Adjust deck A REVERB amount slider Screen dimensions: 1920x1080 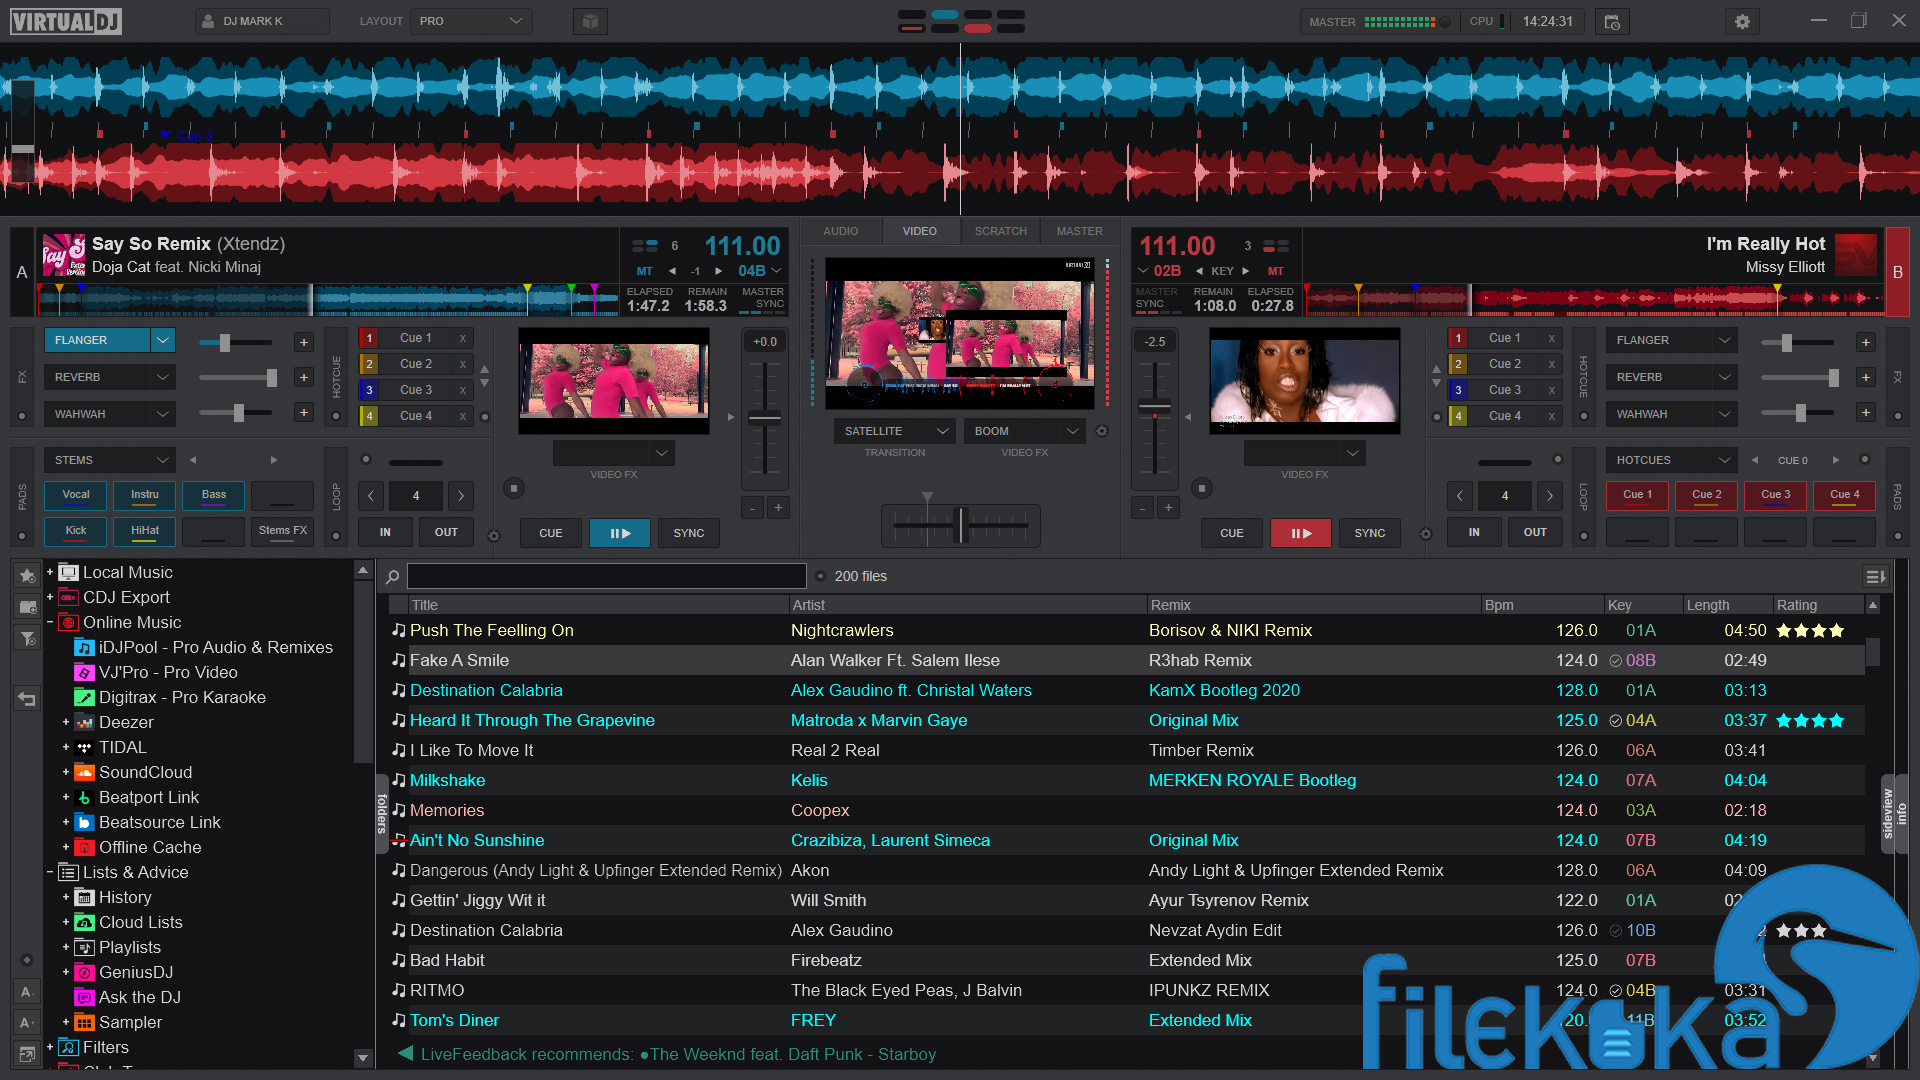pyautogui.click(x=239, y=377)
